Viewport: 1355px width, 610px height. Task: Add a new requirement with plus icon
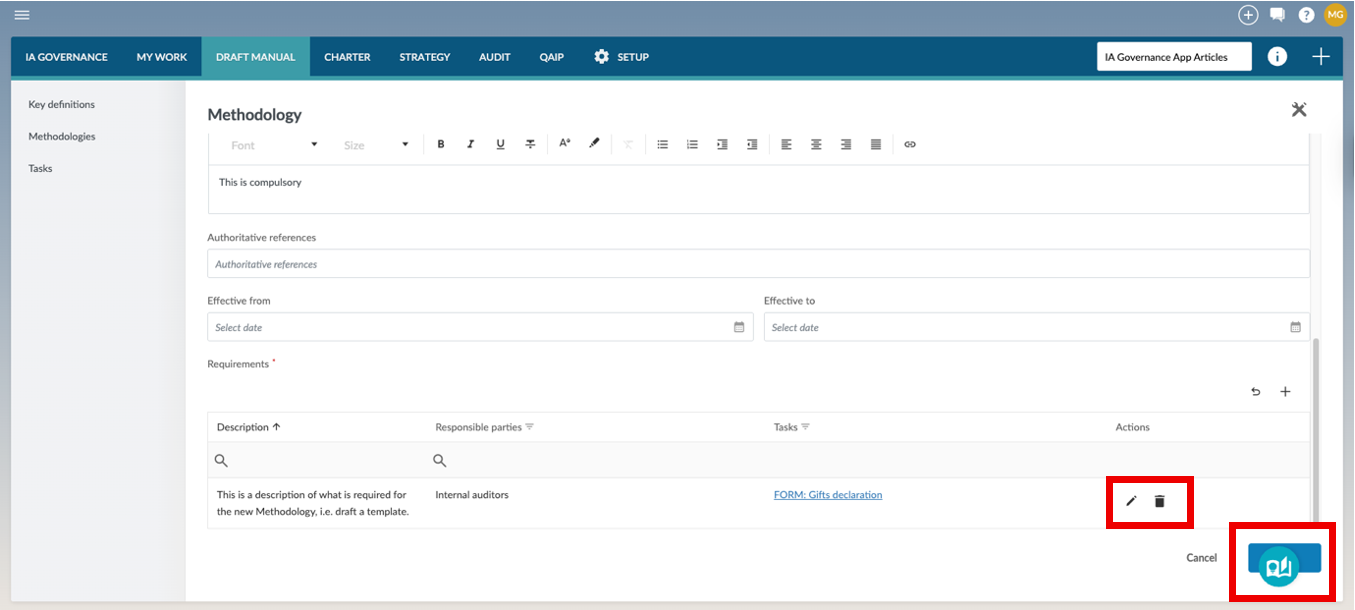click(1286, 392)
